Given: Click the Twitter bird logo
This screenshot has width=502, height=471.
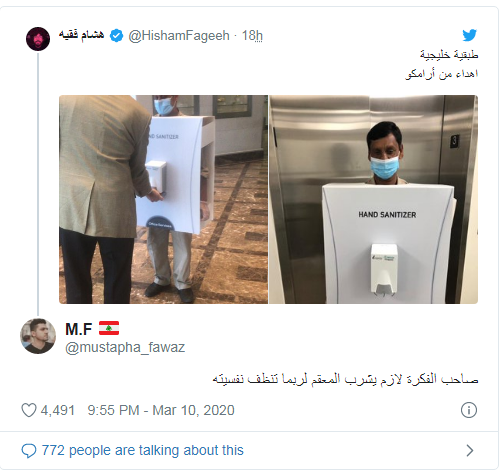Looking at the screenshot, I should click(x=470, y=35).
